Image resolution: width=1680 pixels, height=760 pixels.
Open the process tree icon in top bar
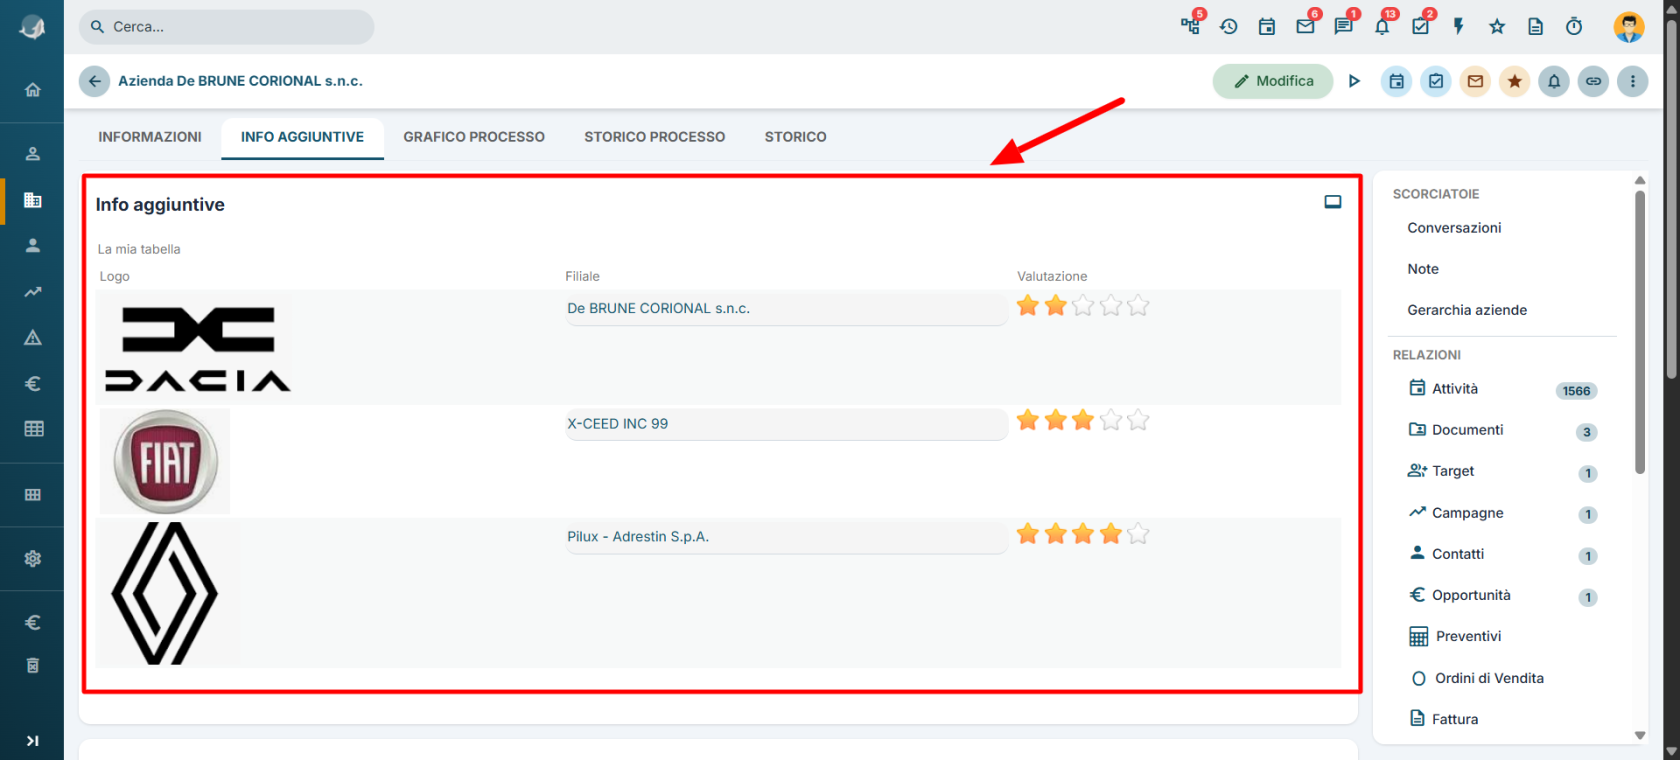tap(1190, 26)
